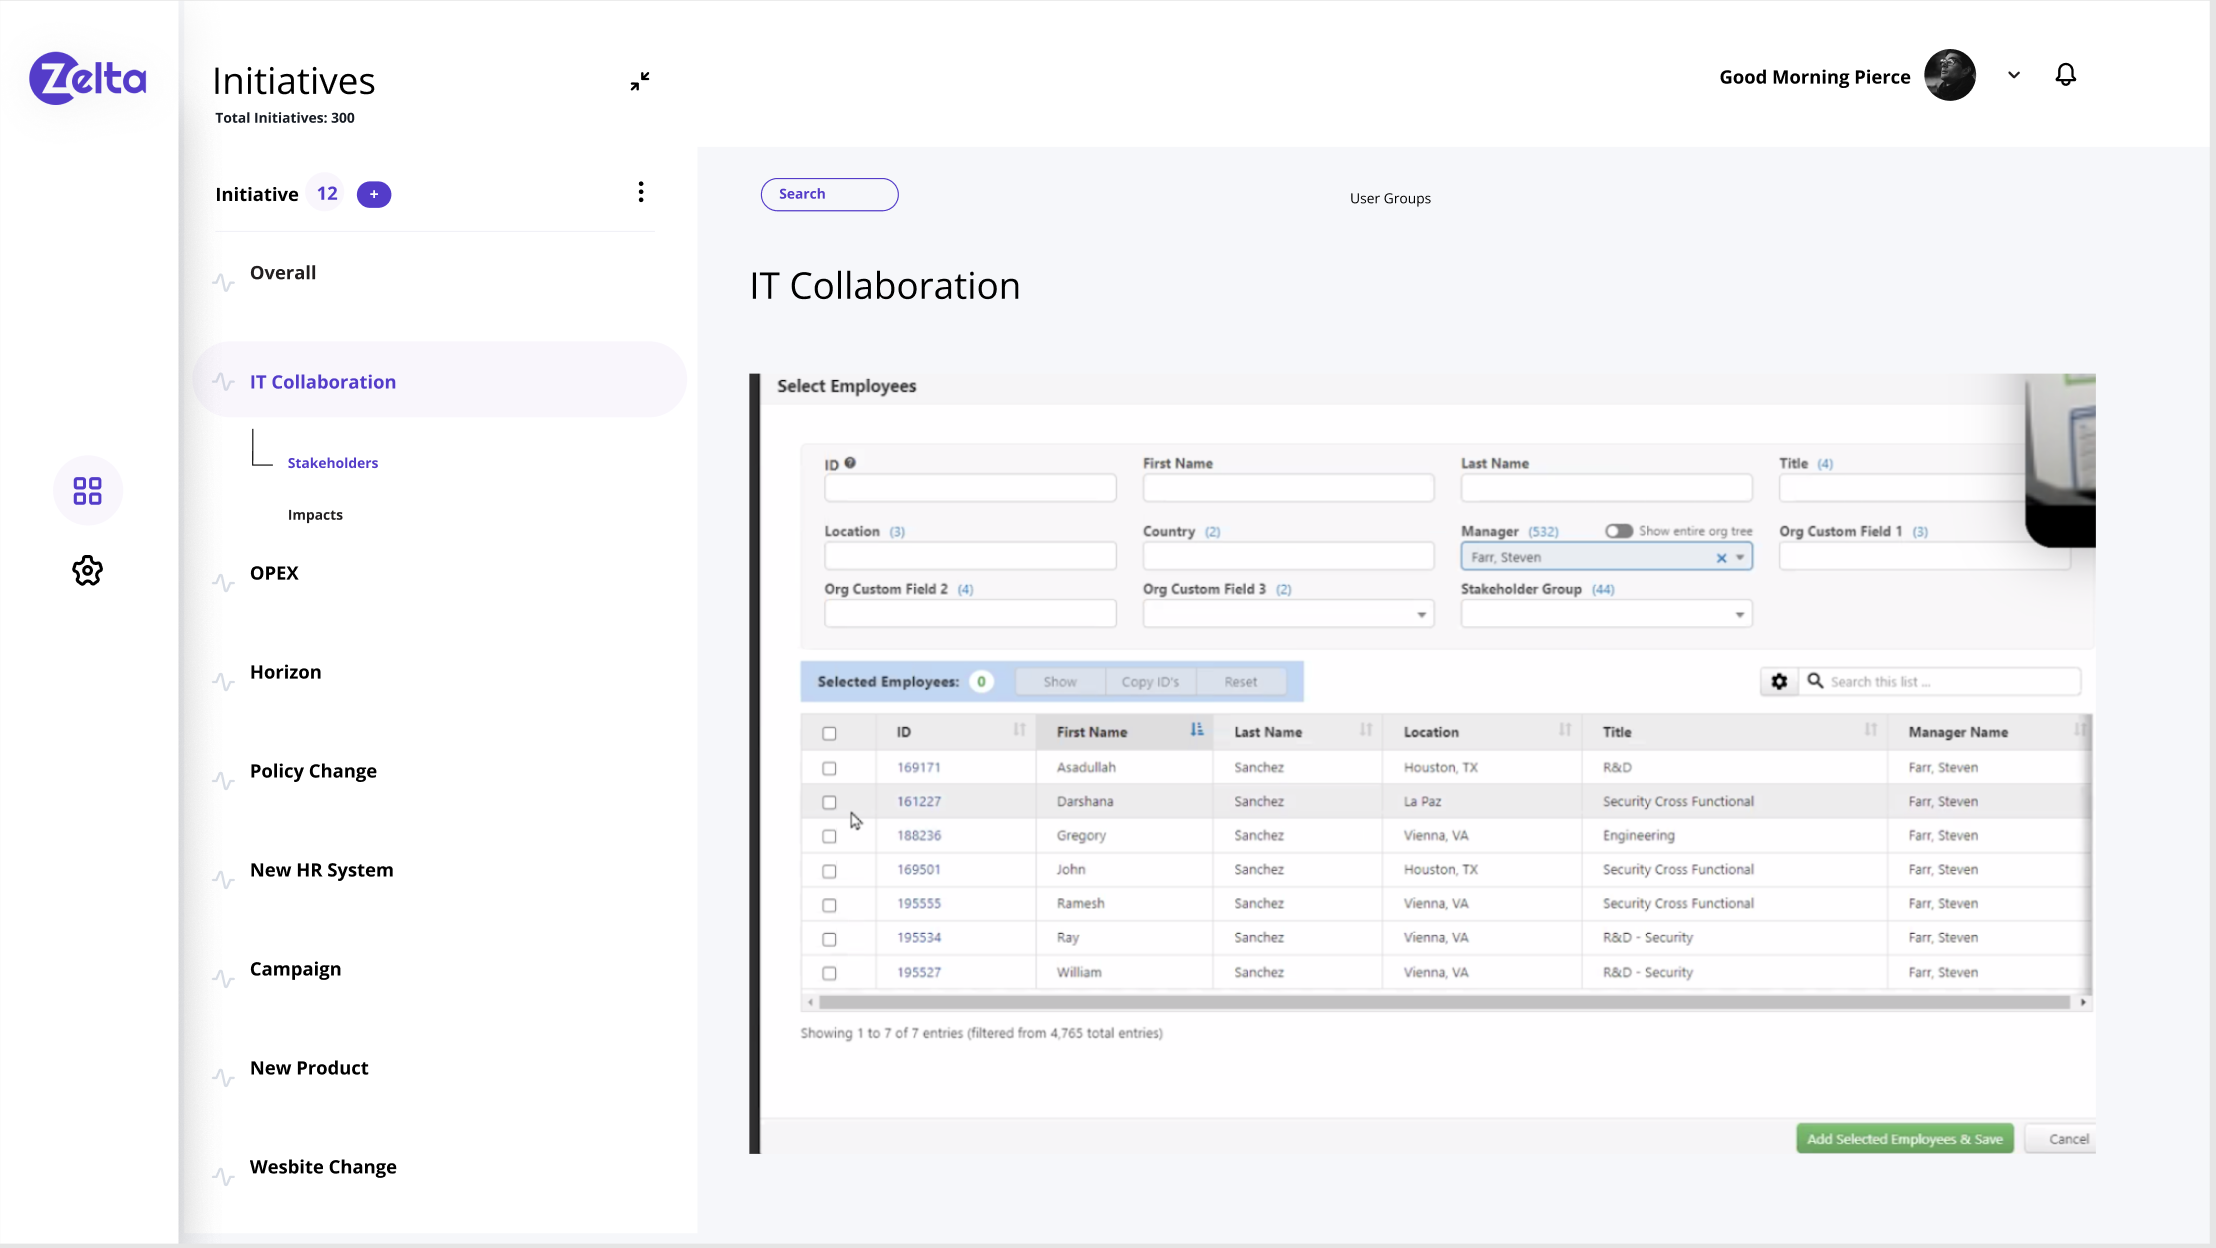Click the notification bell icon
The image size is (2216, 1248).
2065,75
